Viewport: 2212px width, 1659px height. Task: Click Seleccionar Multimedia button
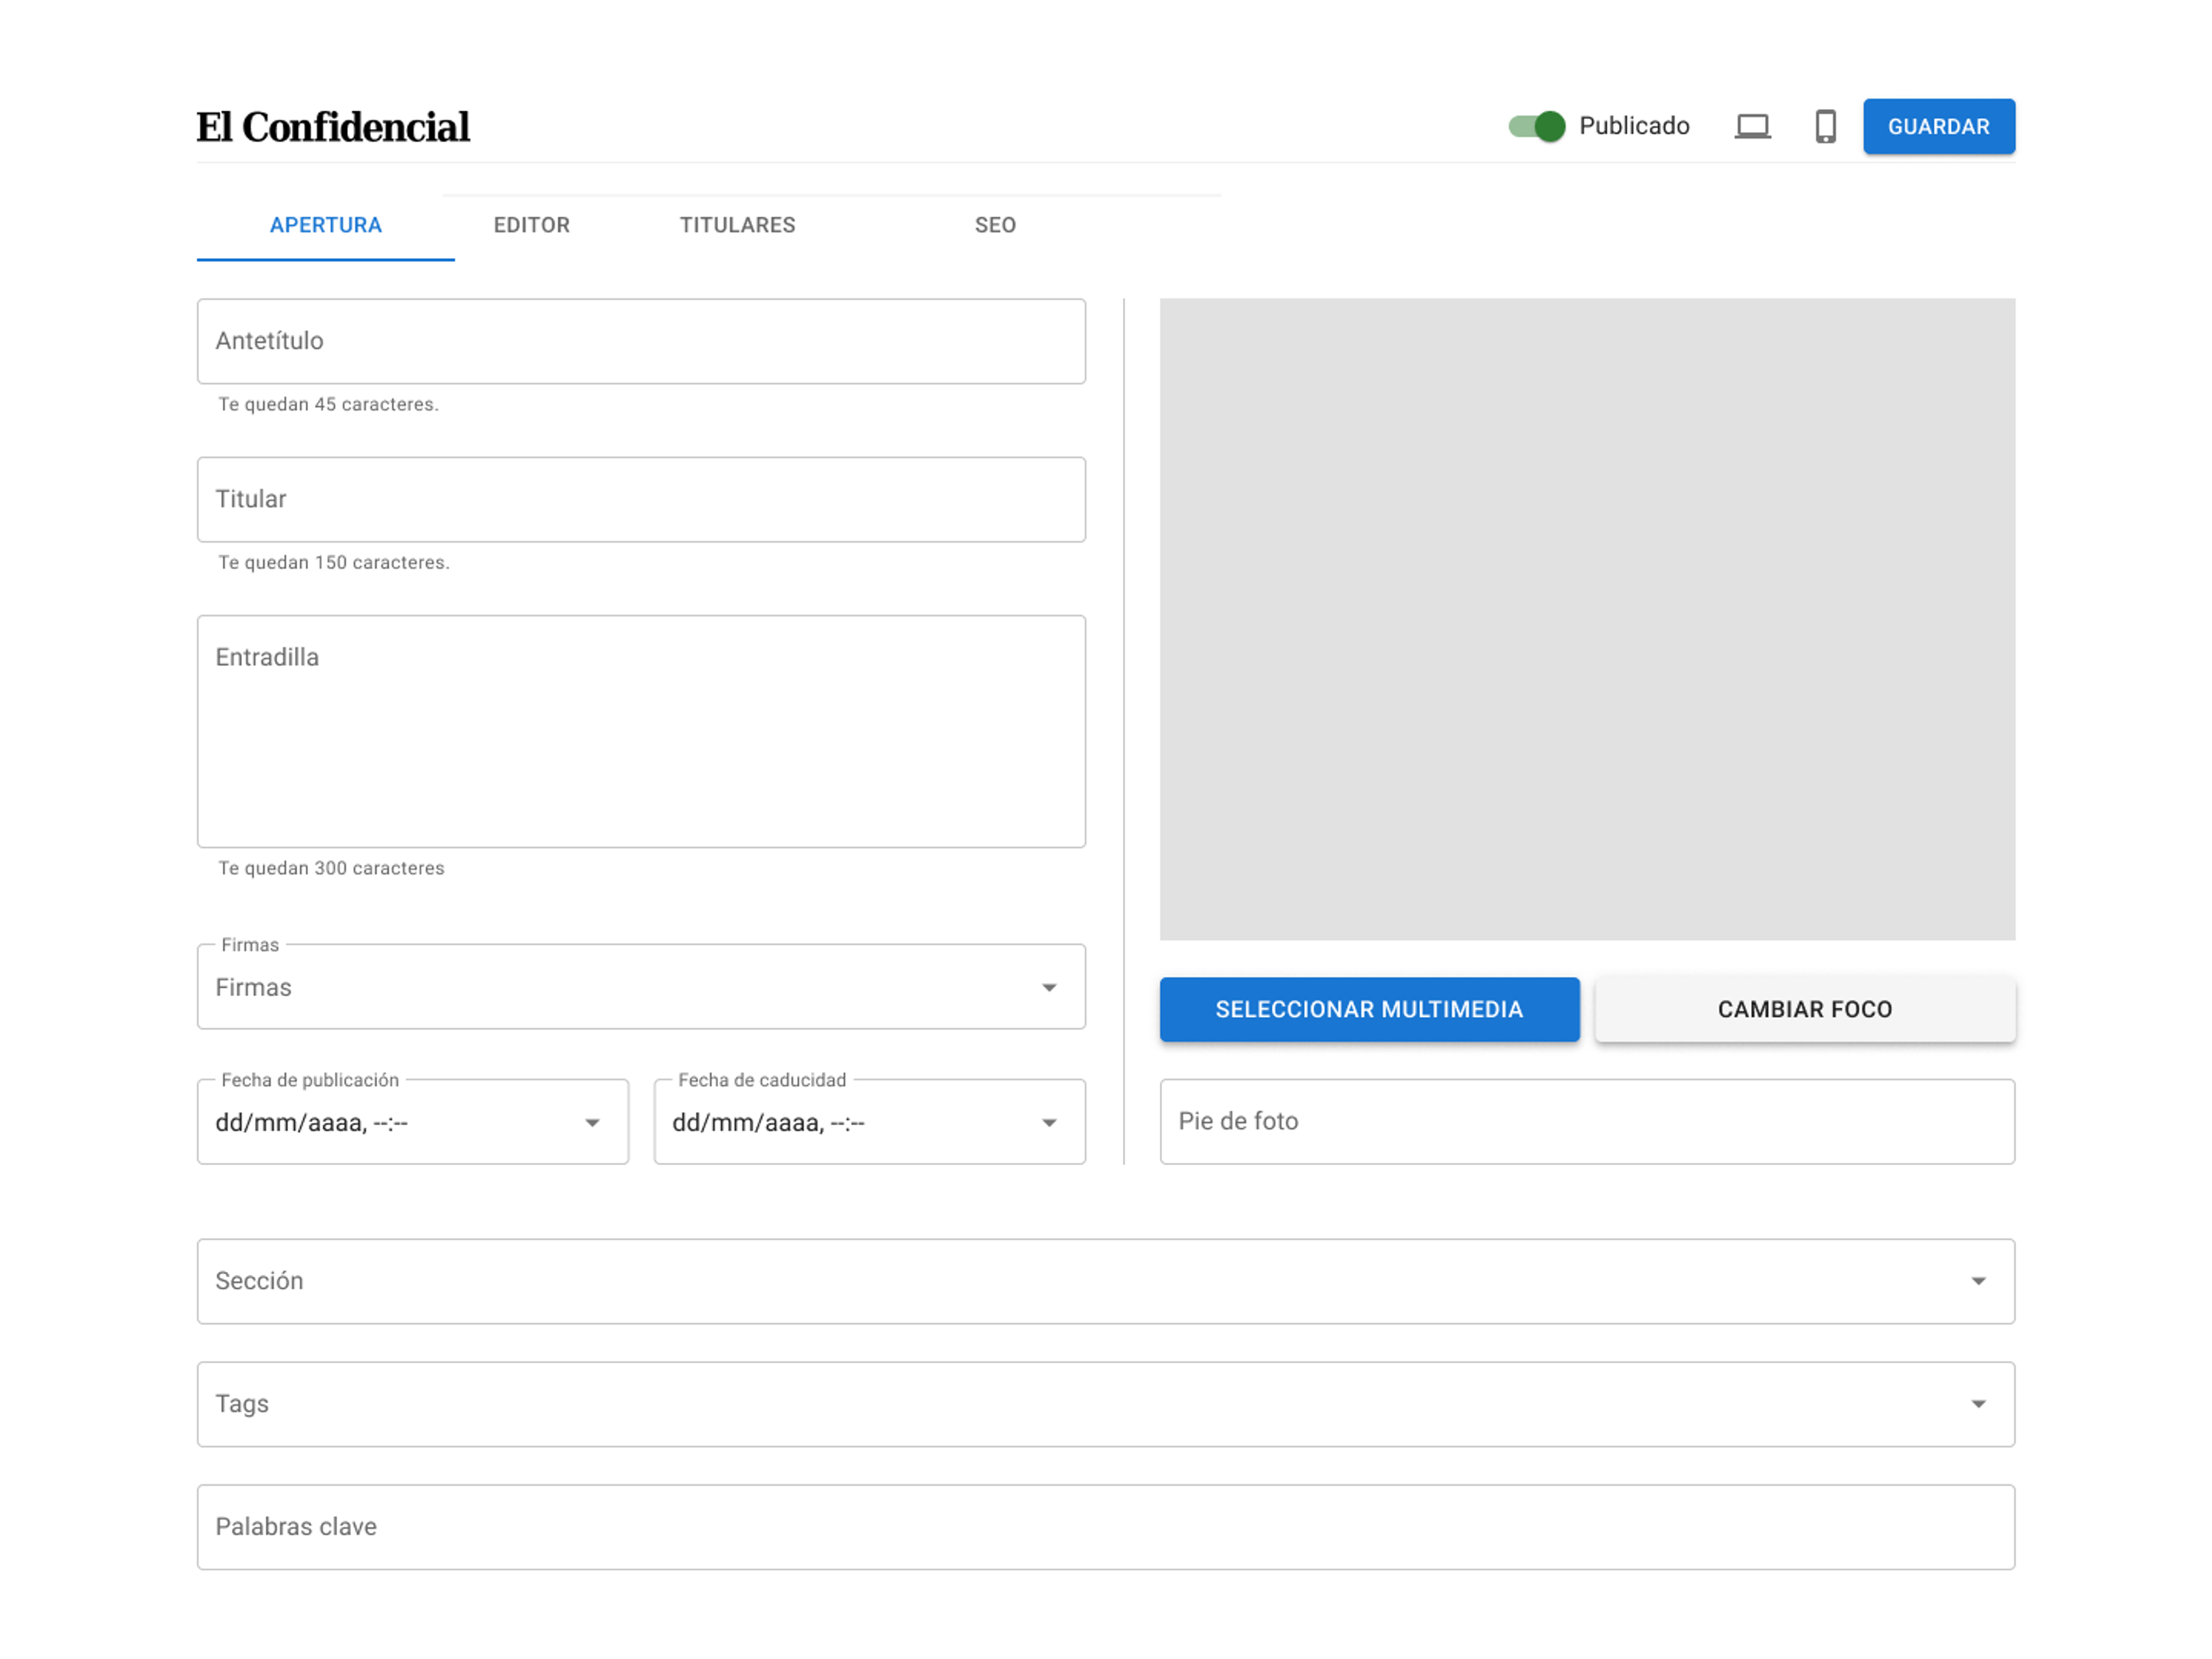coord(1369,1010)
